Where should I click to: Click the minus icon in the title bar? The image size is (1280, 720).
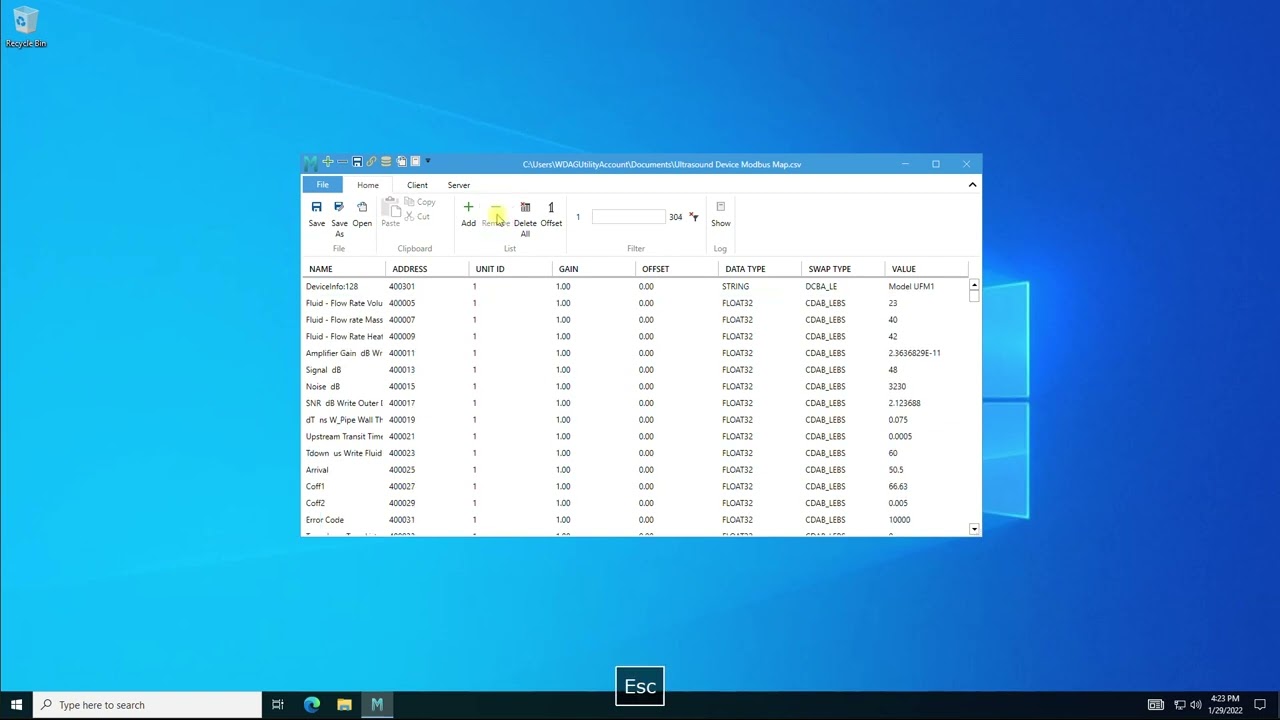(342, 162)
